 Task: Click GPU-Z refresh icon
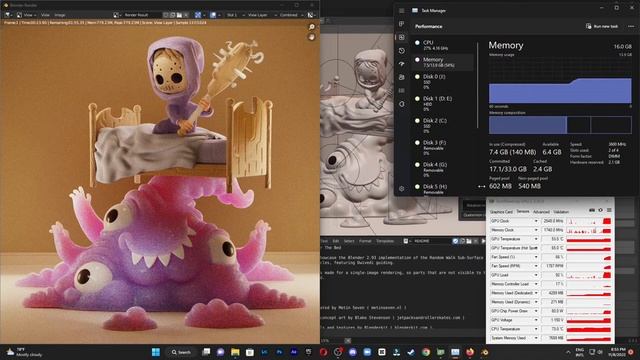(x=600, y=210)
